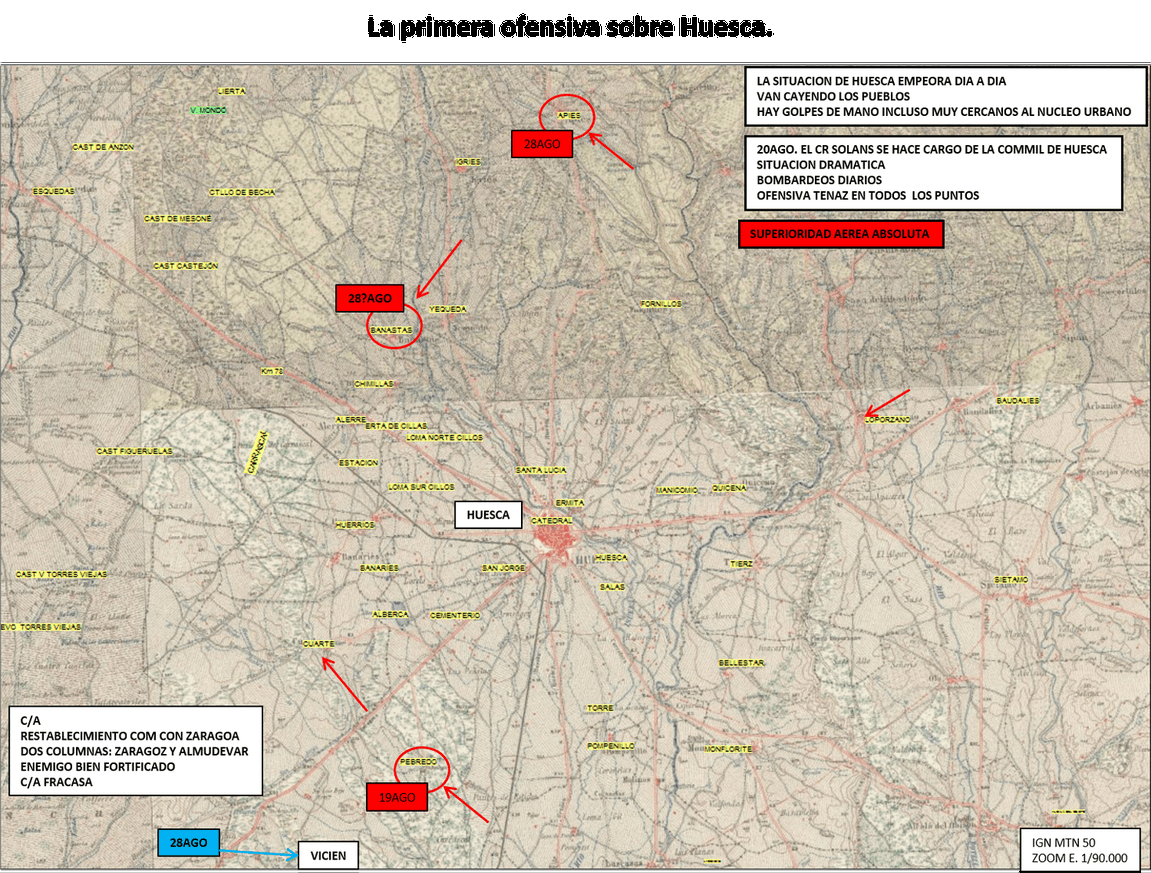The image size is (1151, 873).
Task: Click the CEMENTERIO label
Action: [455, 615]
